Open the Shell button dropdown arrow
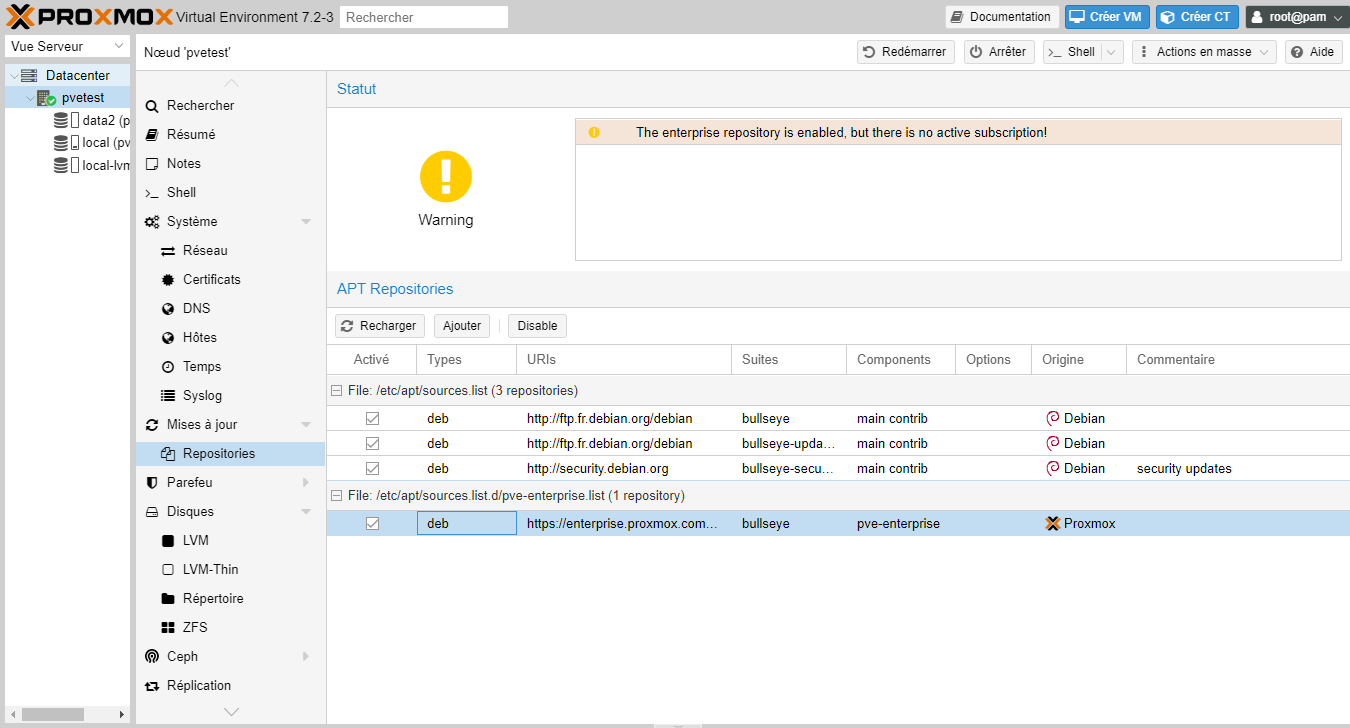 point(1111,52)
